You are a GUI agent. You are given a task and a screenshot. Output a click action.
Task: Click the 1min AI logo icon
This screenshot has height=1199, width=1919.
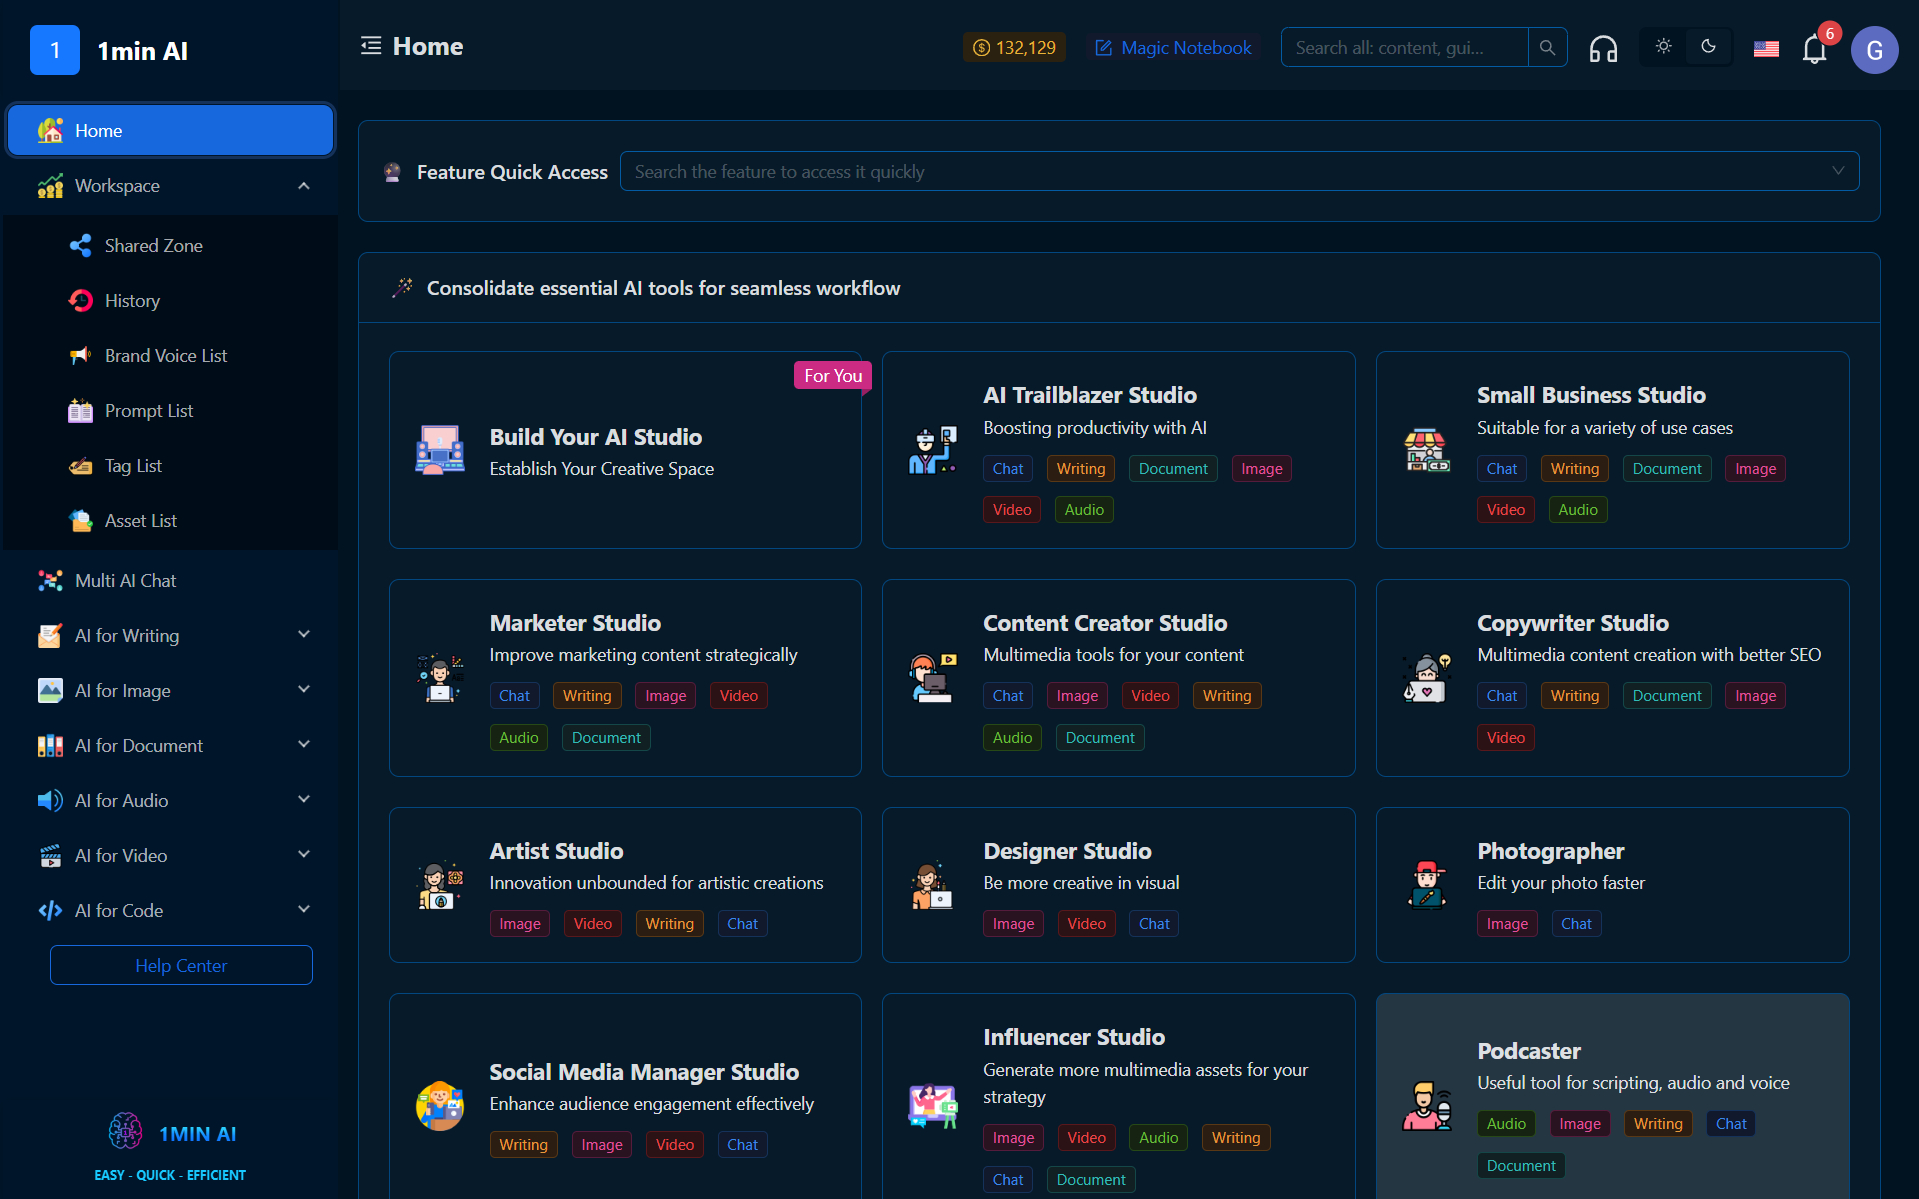[x=55, y=50]
